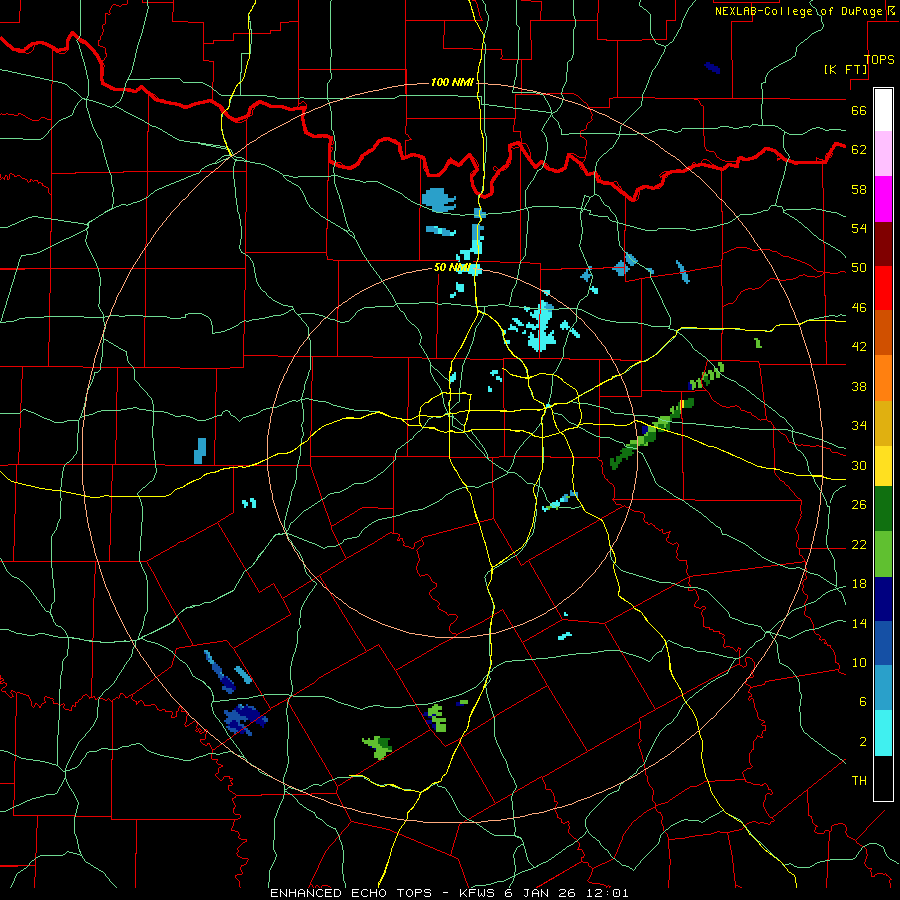
Task: Click the 100 NMI range ring label
Action: coord(451,83)
